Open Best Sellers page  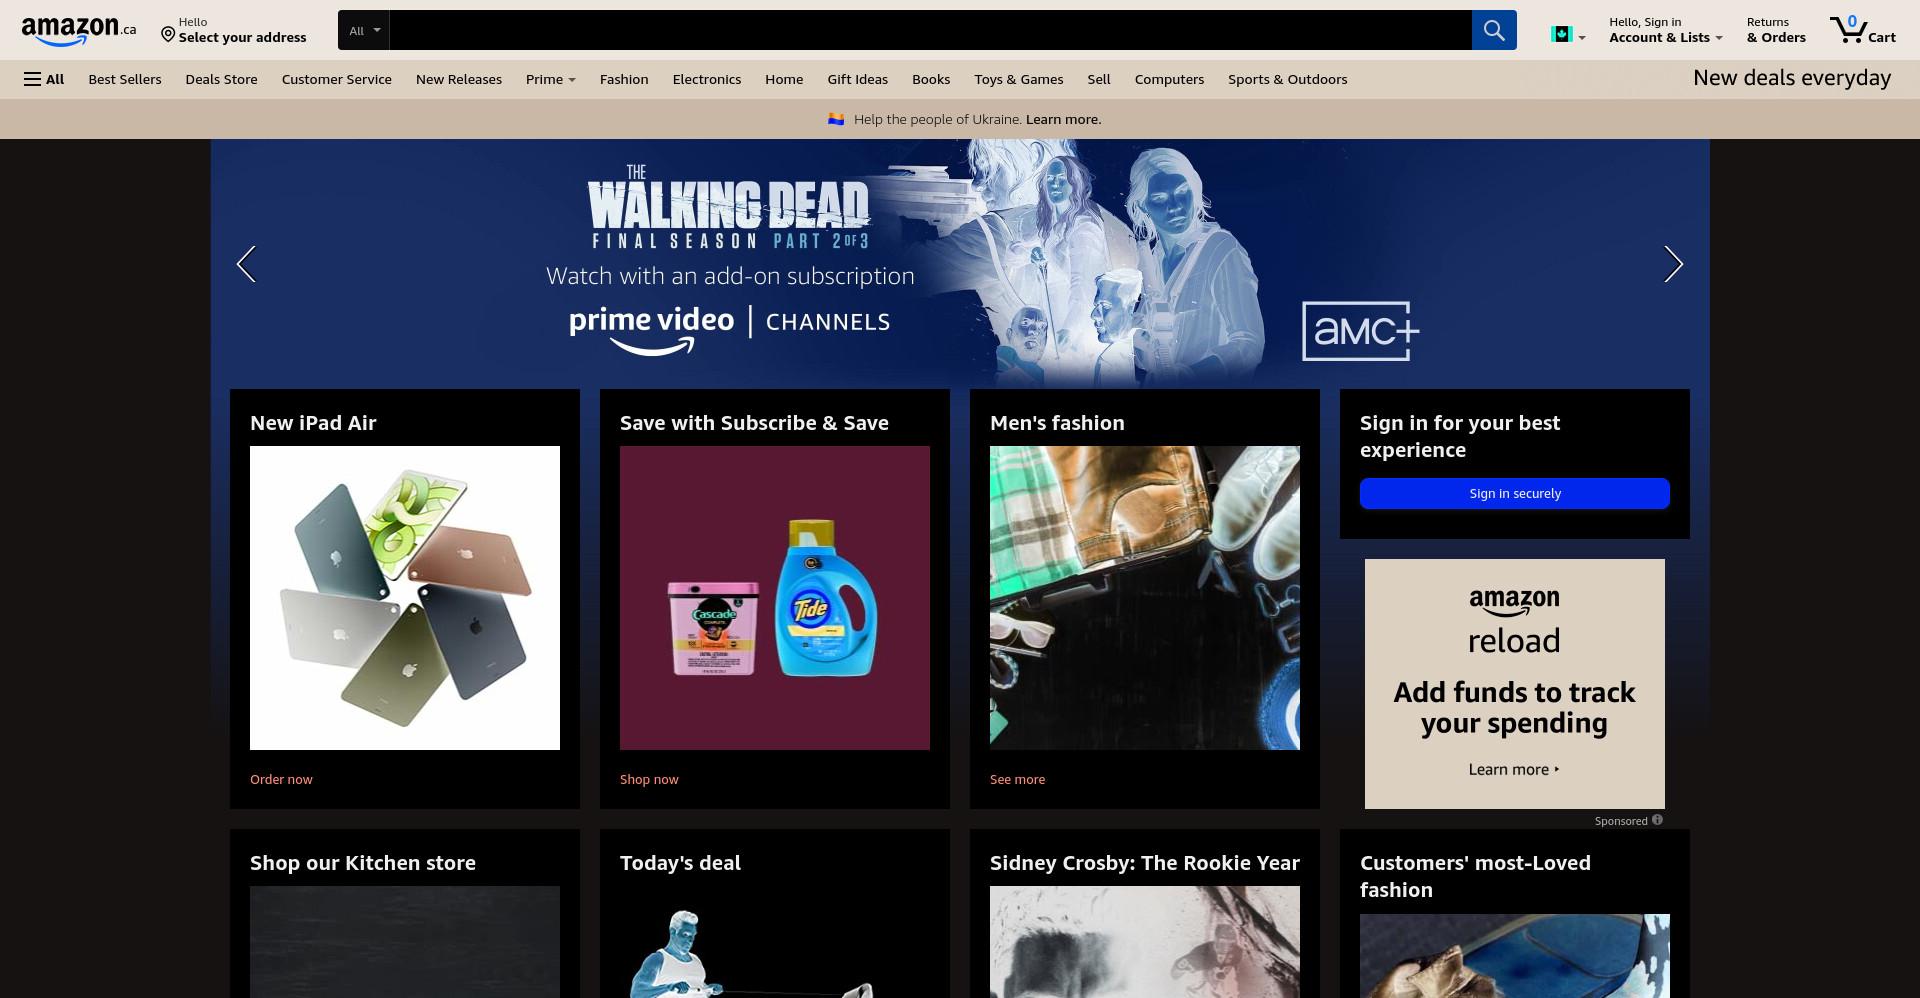pos(125,79)
